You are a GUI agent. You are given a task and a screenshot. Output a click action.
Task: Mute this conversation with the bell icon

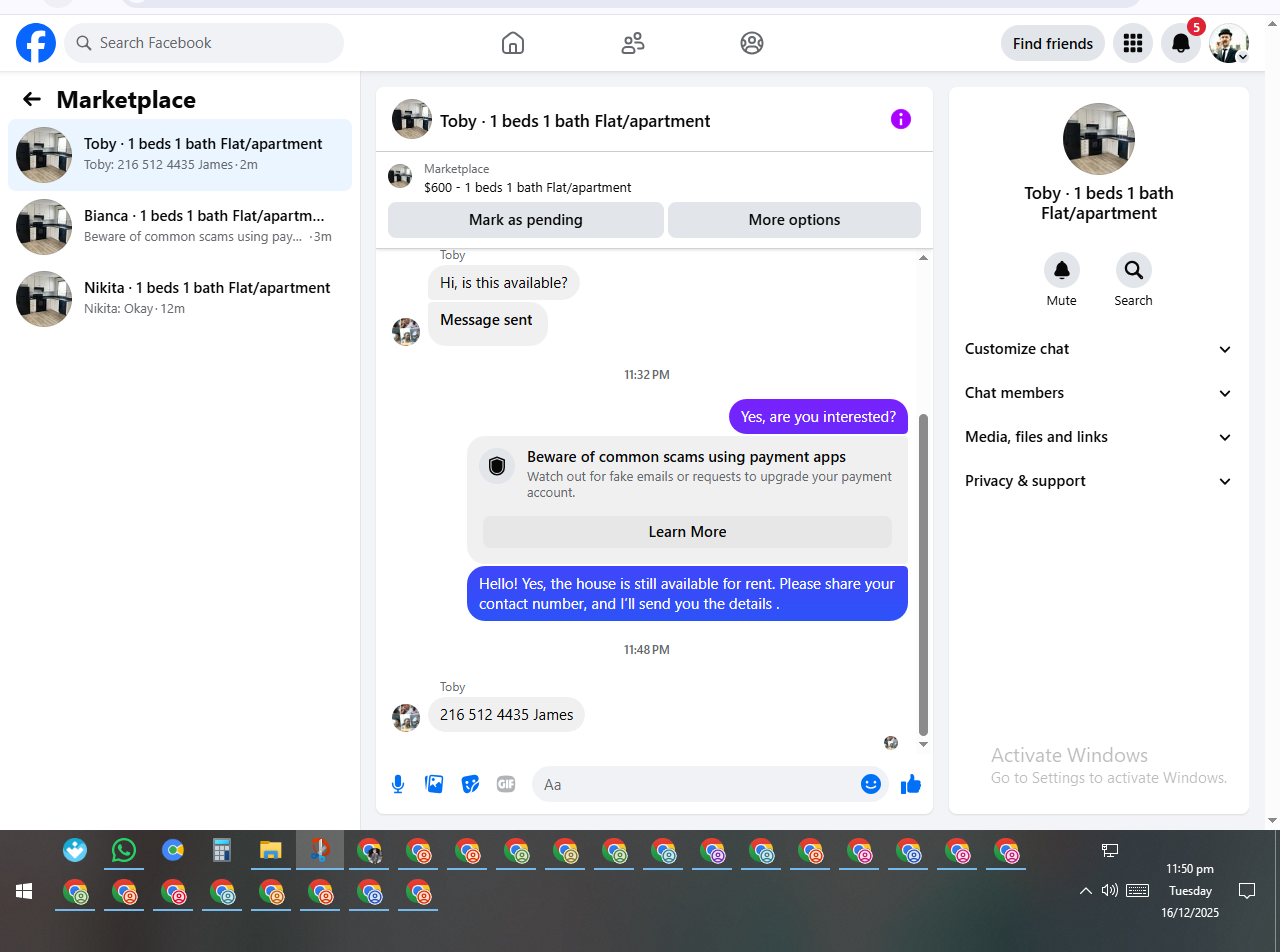(1062, 270)
